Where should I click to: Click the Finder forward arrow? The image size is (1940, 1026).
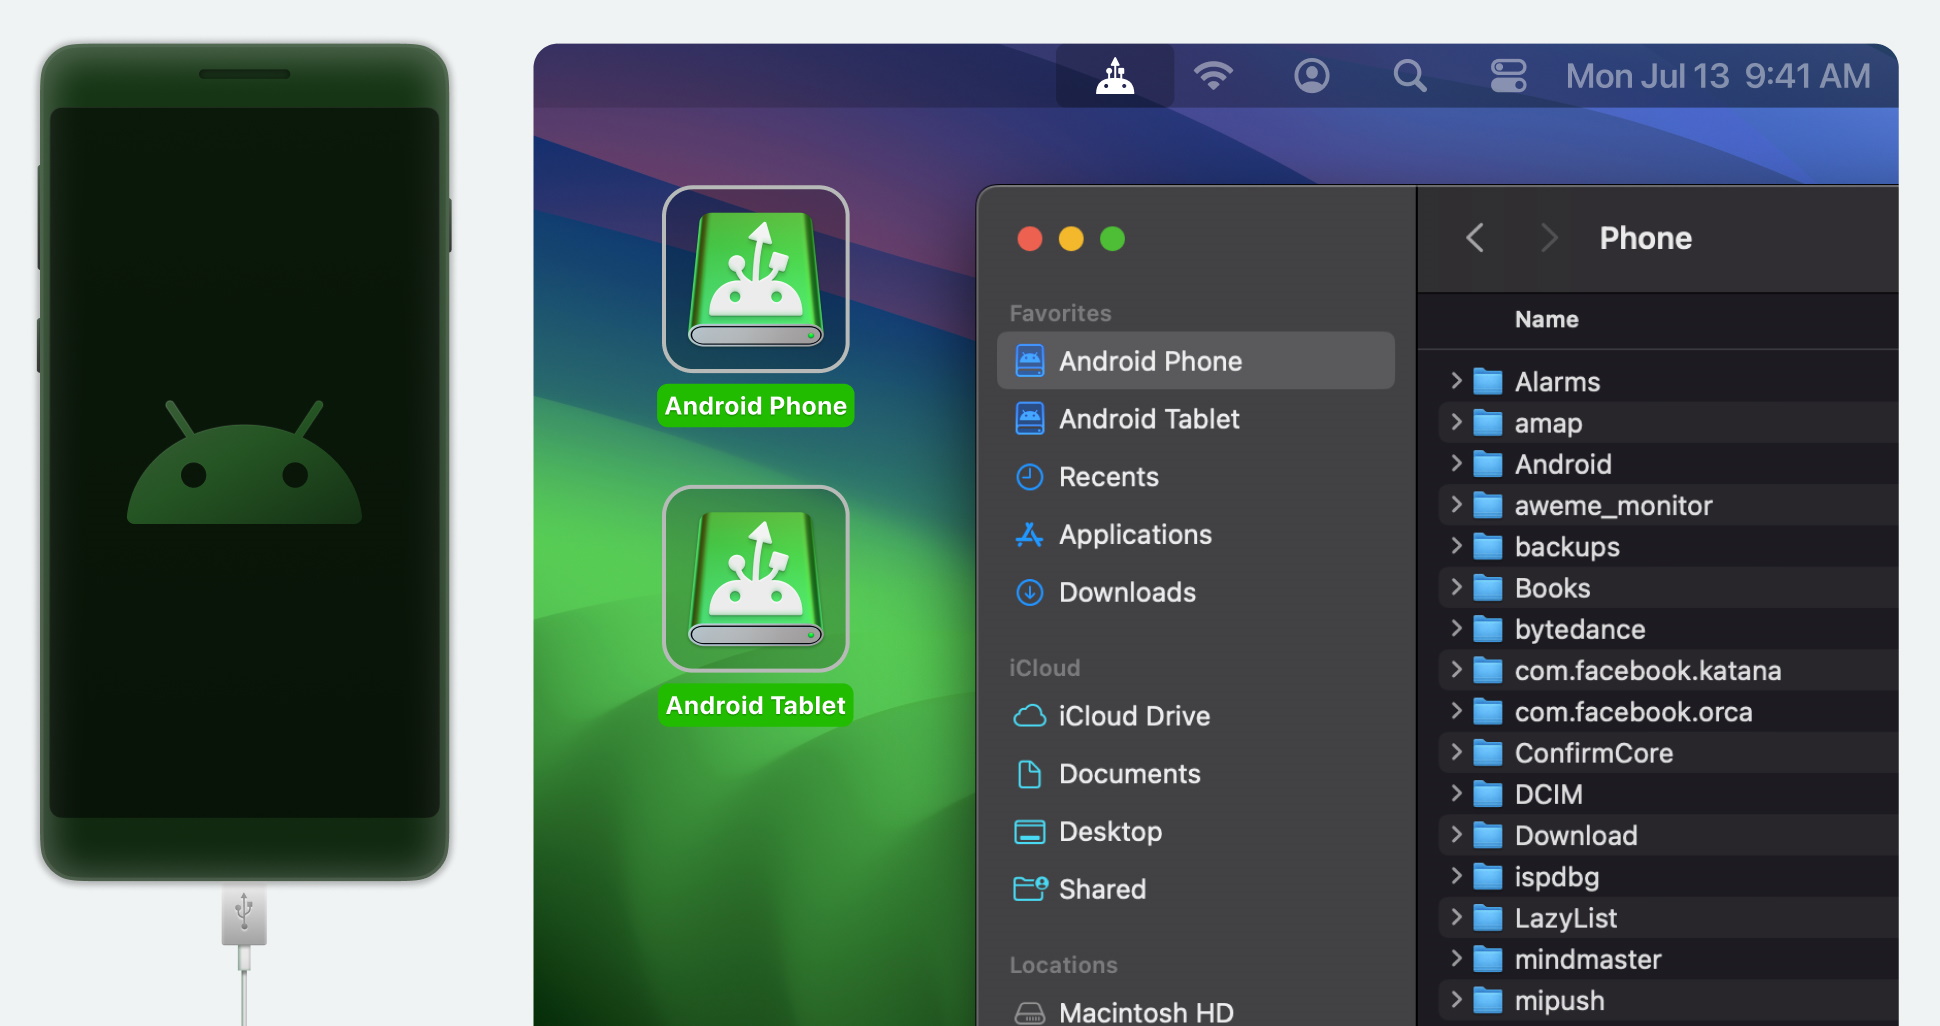(x=1548, y=238)
